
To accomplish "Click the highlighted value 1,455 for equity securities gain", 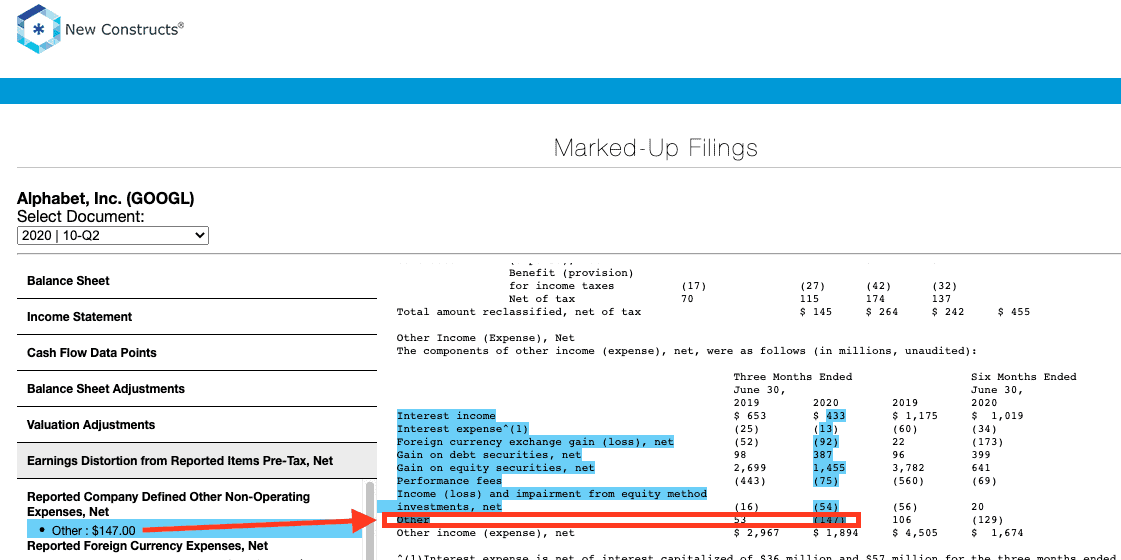I will (829, 468).
